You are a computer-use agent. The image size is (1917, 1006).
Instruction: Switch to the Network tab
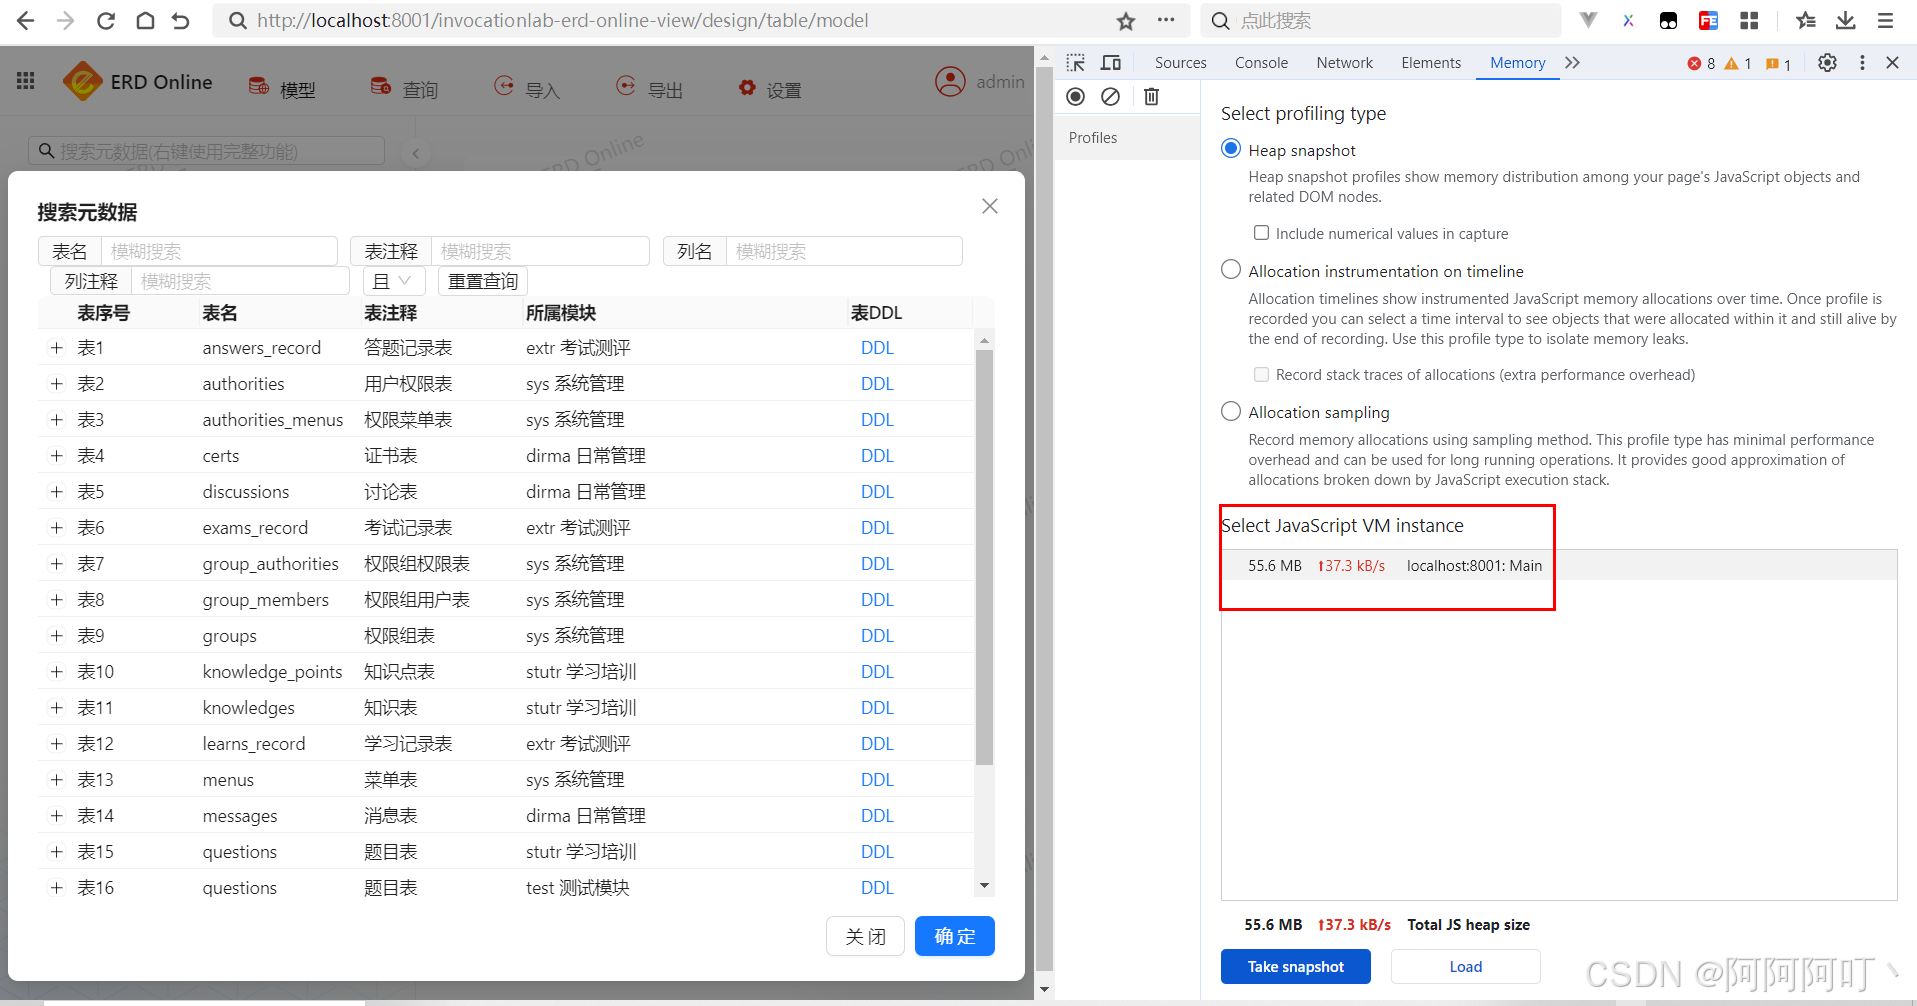point(1343,62)
